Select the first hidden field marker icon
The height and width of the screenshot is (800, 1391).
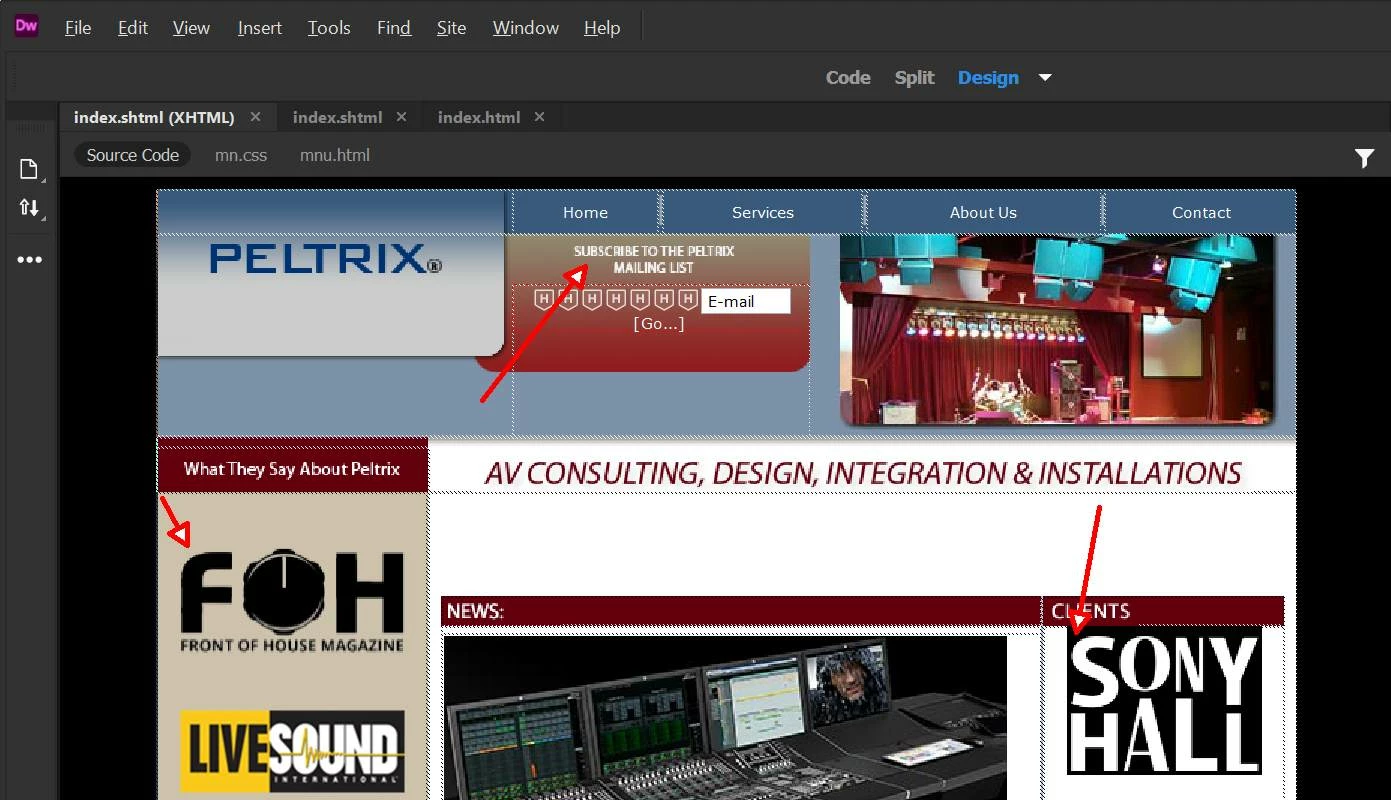[x=544, y=299]
